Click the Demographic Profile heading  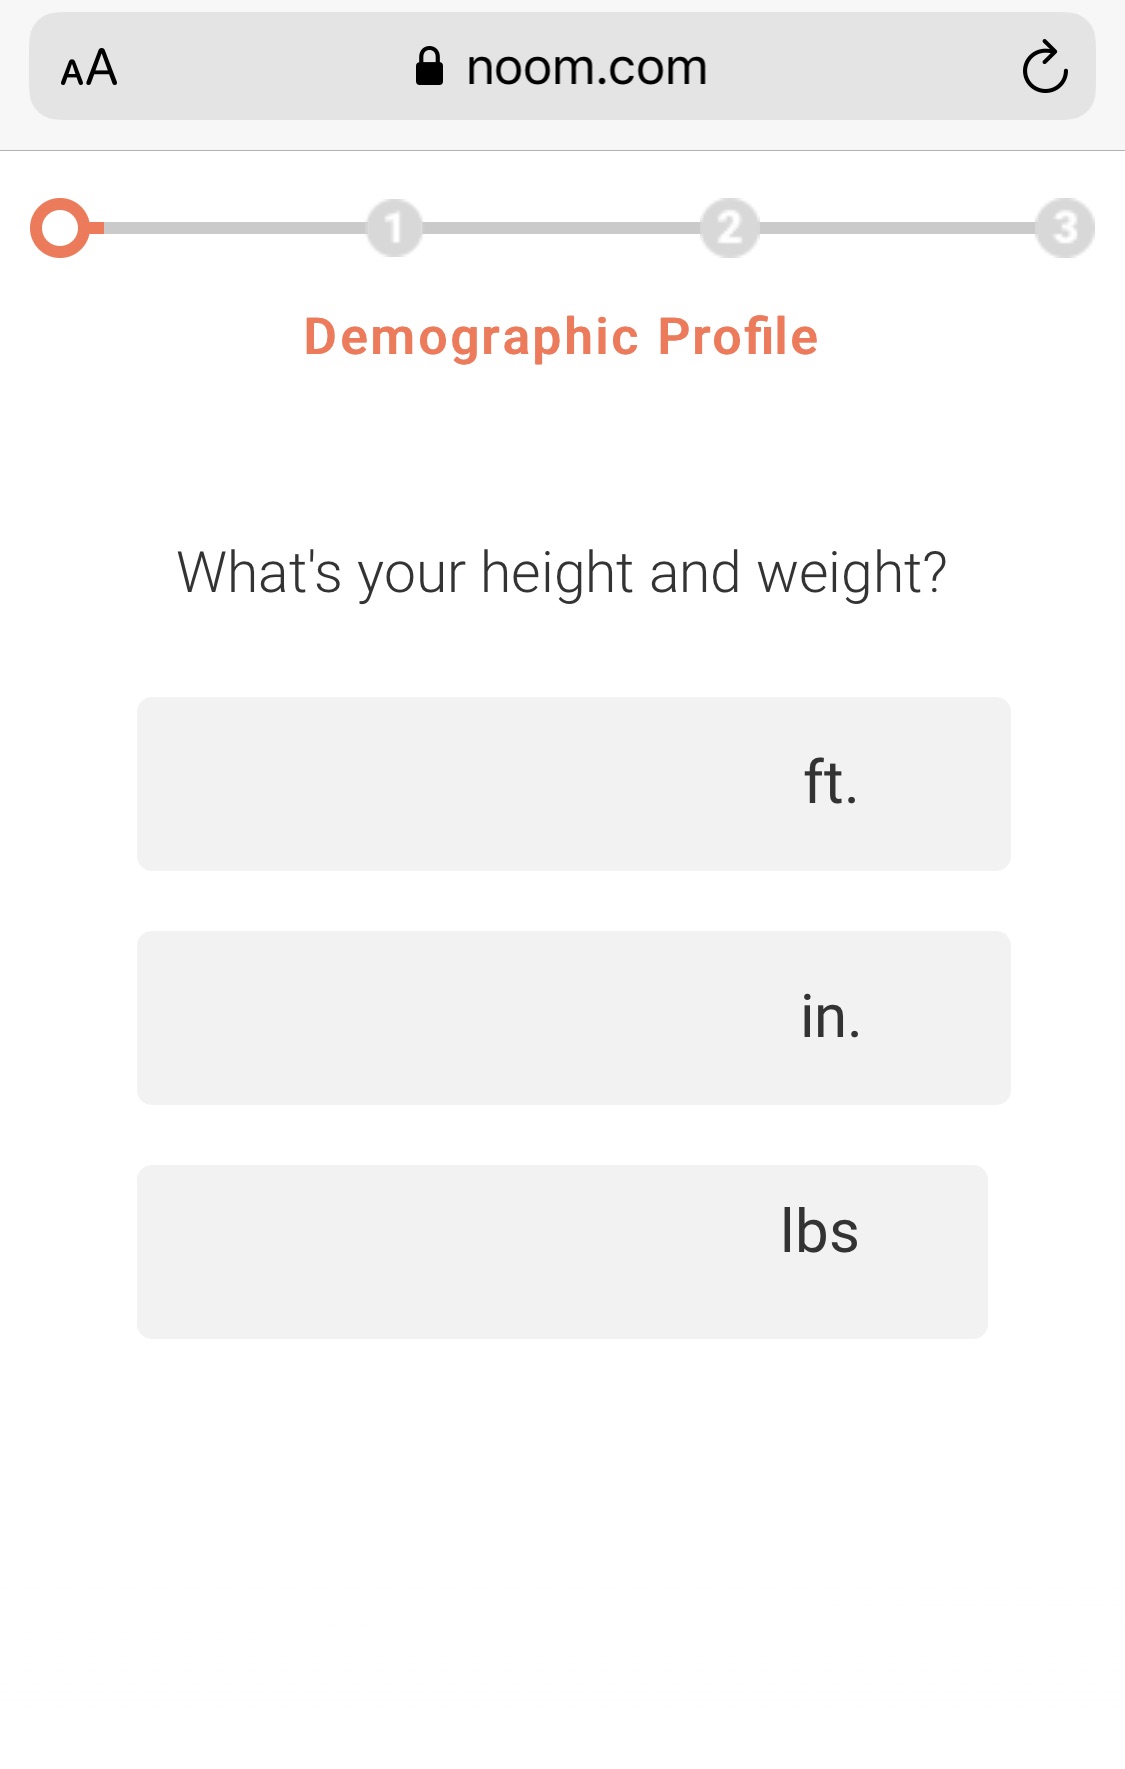coord(562,336)
